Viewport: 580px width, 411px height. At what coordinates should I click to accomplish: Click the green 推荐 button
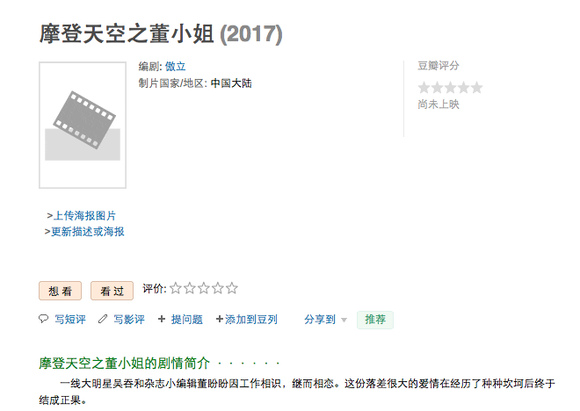[x=375, y=320]
